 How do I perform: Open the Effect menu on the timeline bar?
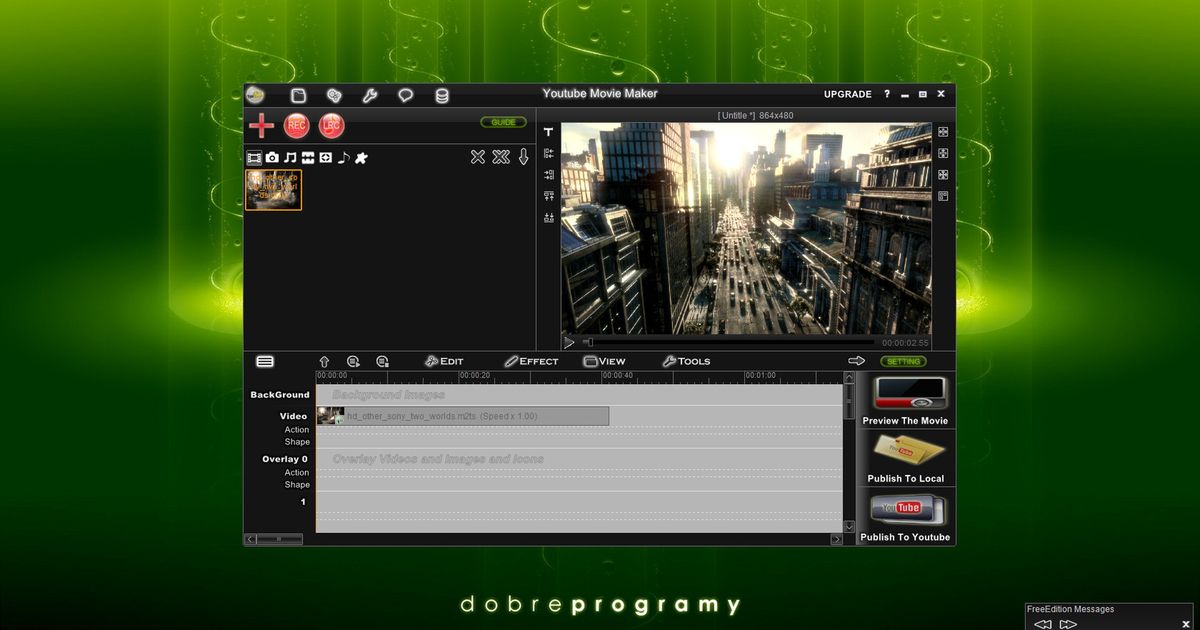pos(532,361)
